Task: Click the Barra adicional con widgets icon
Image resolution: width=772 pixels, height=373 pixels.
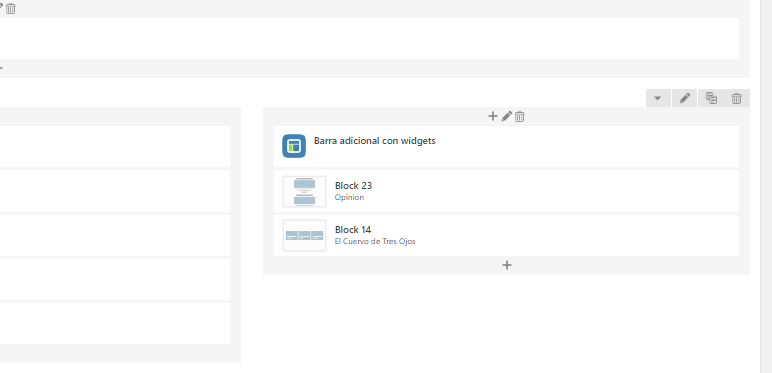Action: pyautogui.click(x=294, y=146)
